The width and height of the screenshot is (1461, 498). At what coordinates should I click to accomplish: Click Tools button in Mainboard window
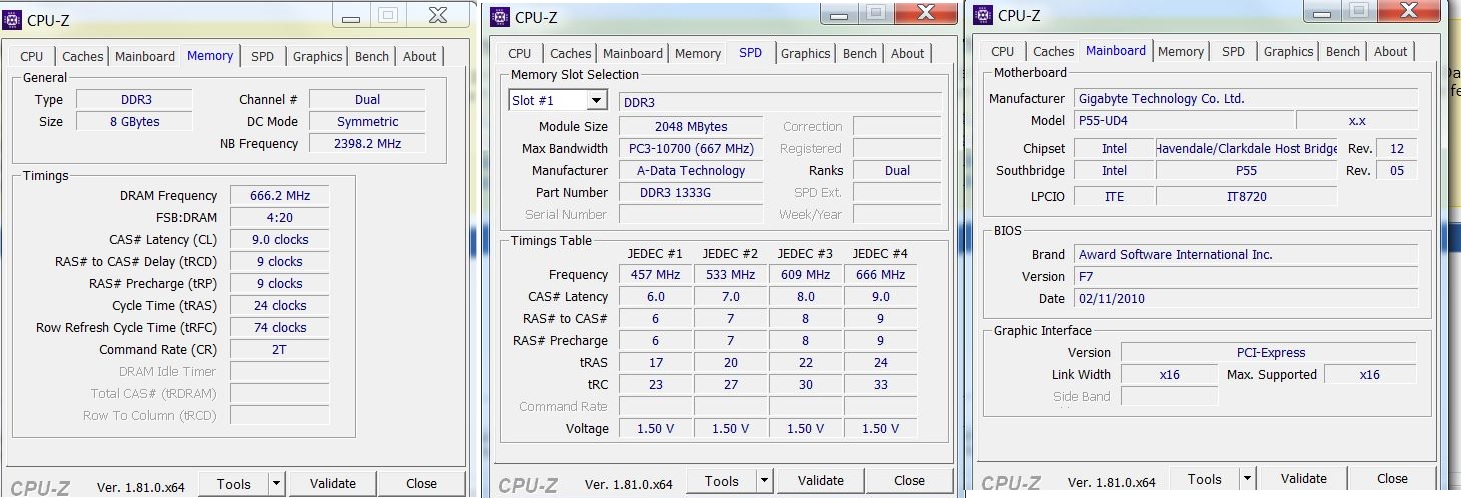[1205, 479]
